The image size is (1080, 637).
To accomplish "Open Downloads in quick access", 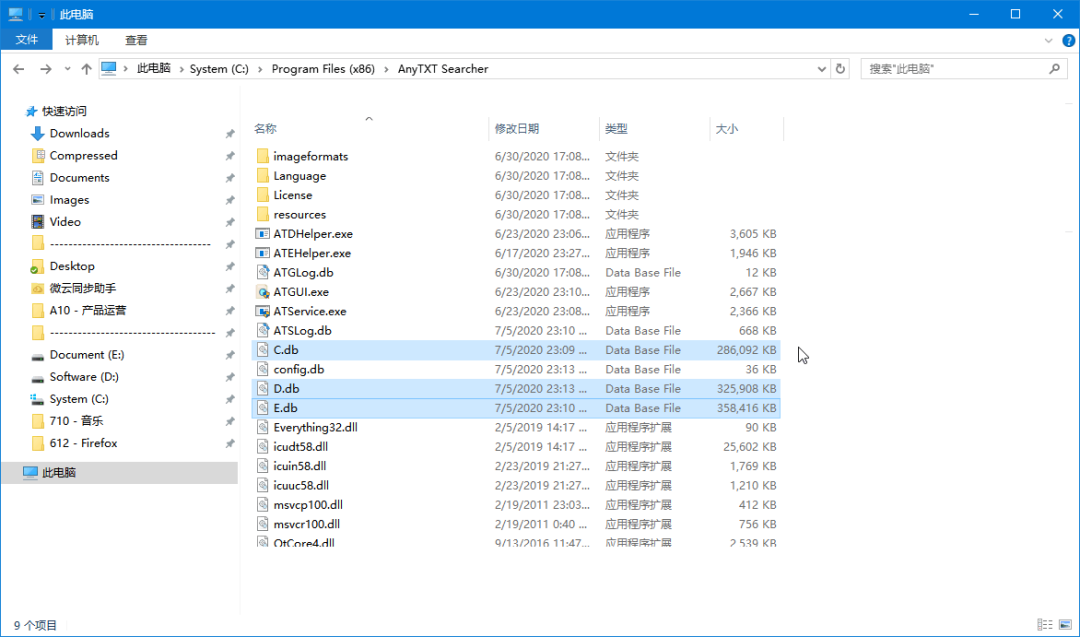I will click(79, 134).
